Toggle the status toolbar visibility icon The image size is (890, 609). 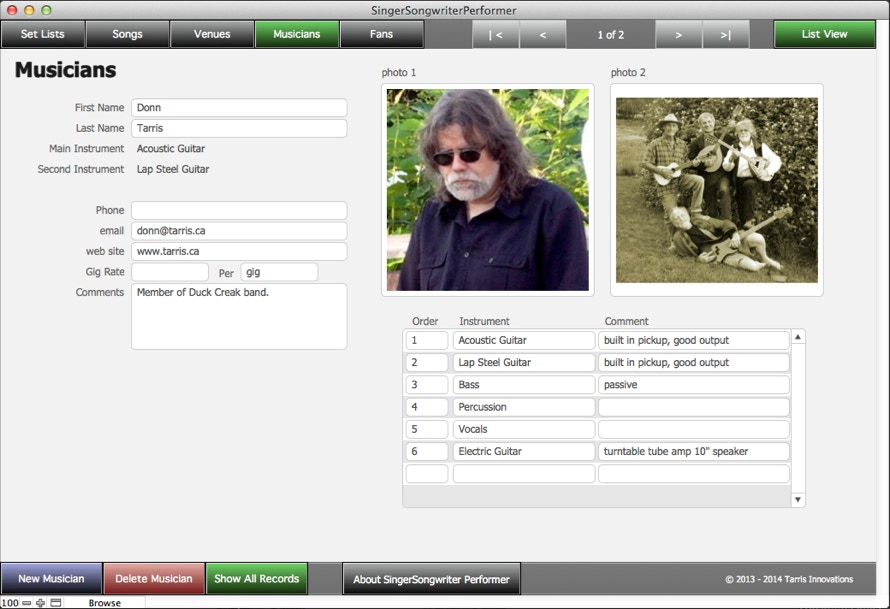[56, 603]
